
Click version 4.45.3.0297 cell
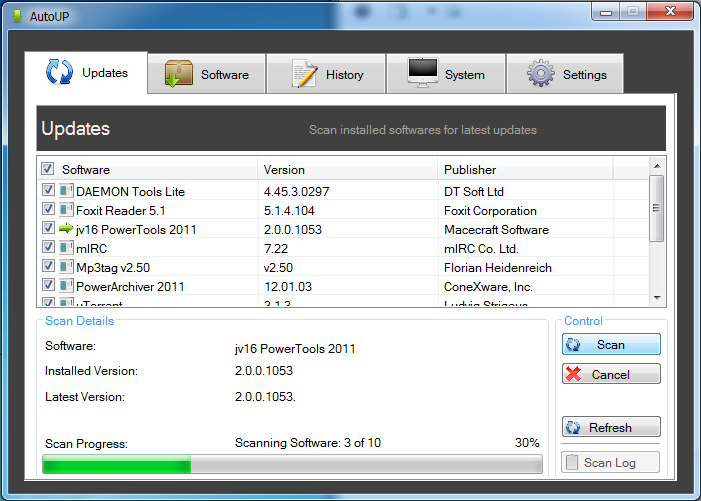click(x=296, y=192)
